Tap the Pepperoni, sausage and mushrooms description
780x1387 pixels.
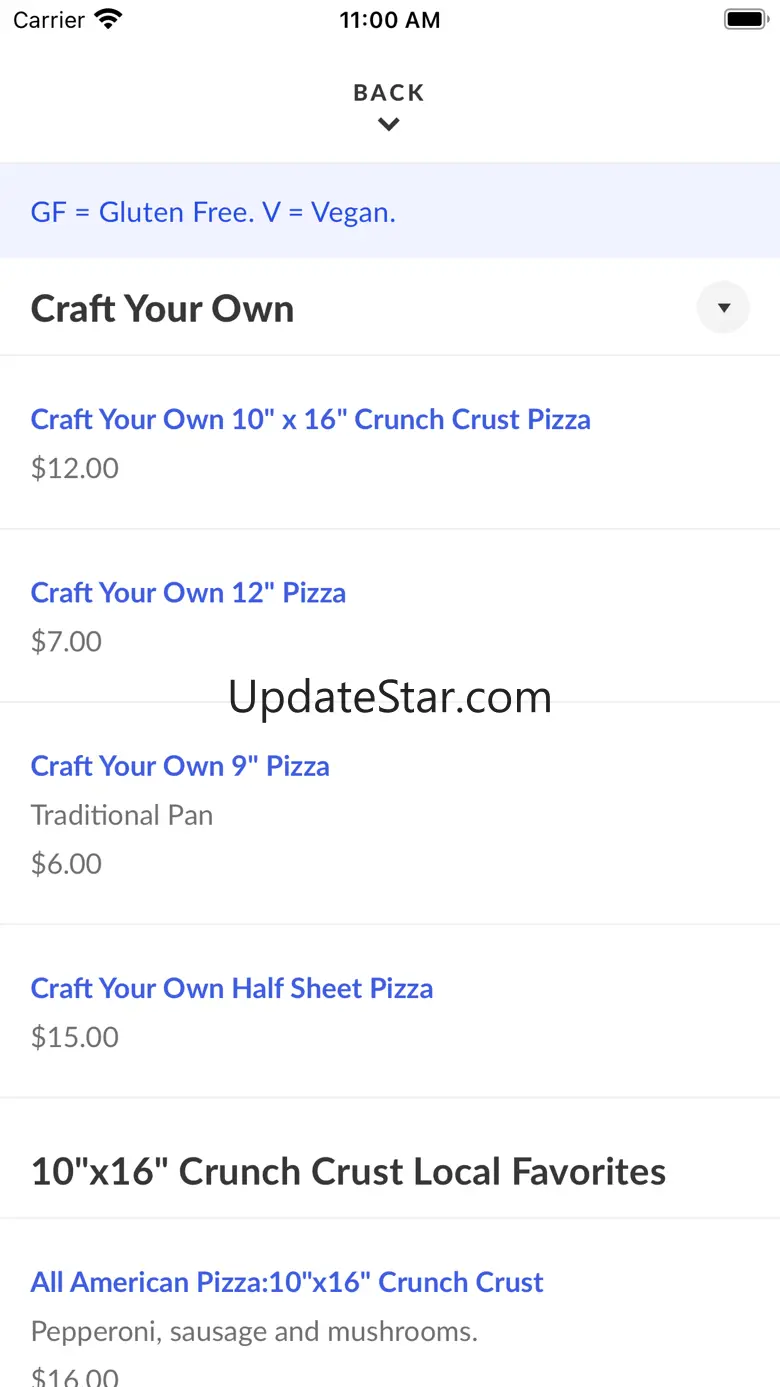click(x=254, y=1331)
